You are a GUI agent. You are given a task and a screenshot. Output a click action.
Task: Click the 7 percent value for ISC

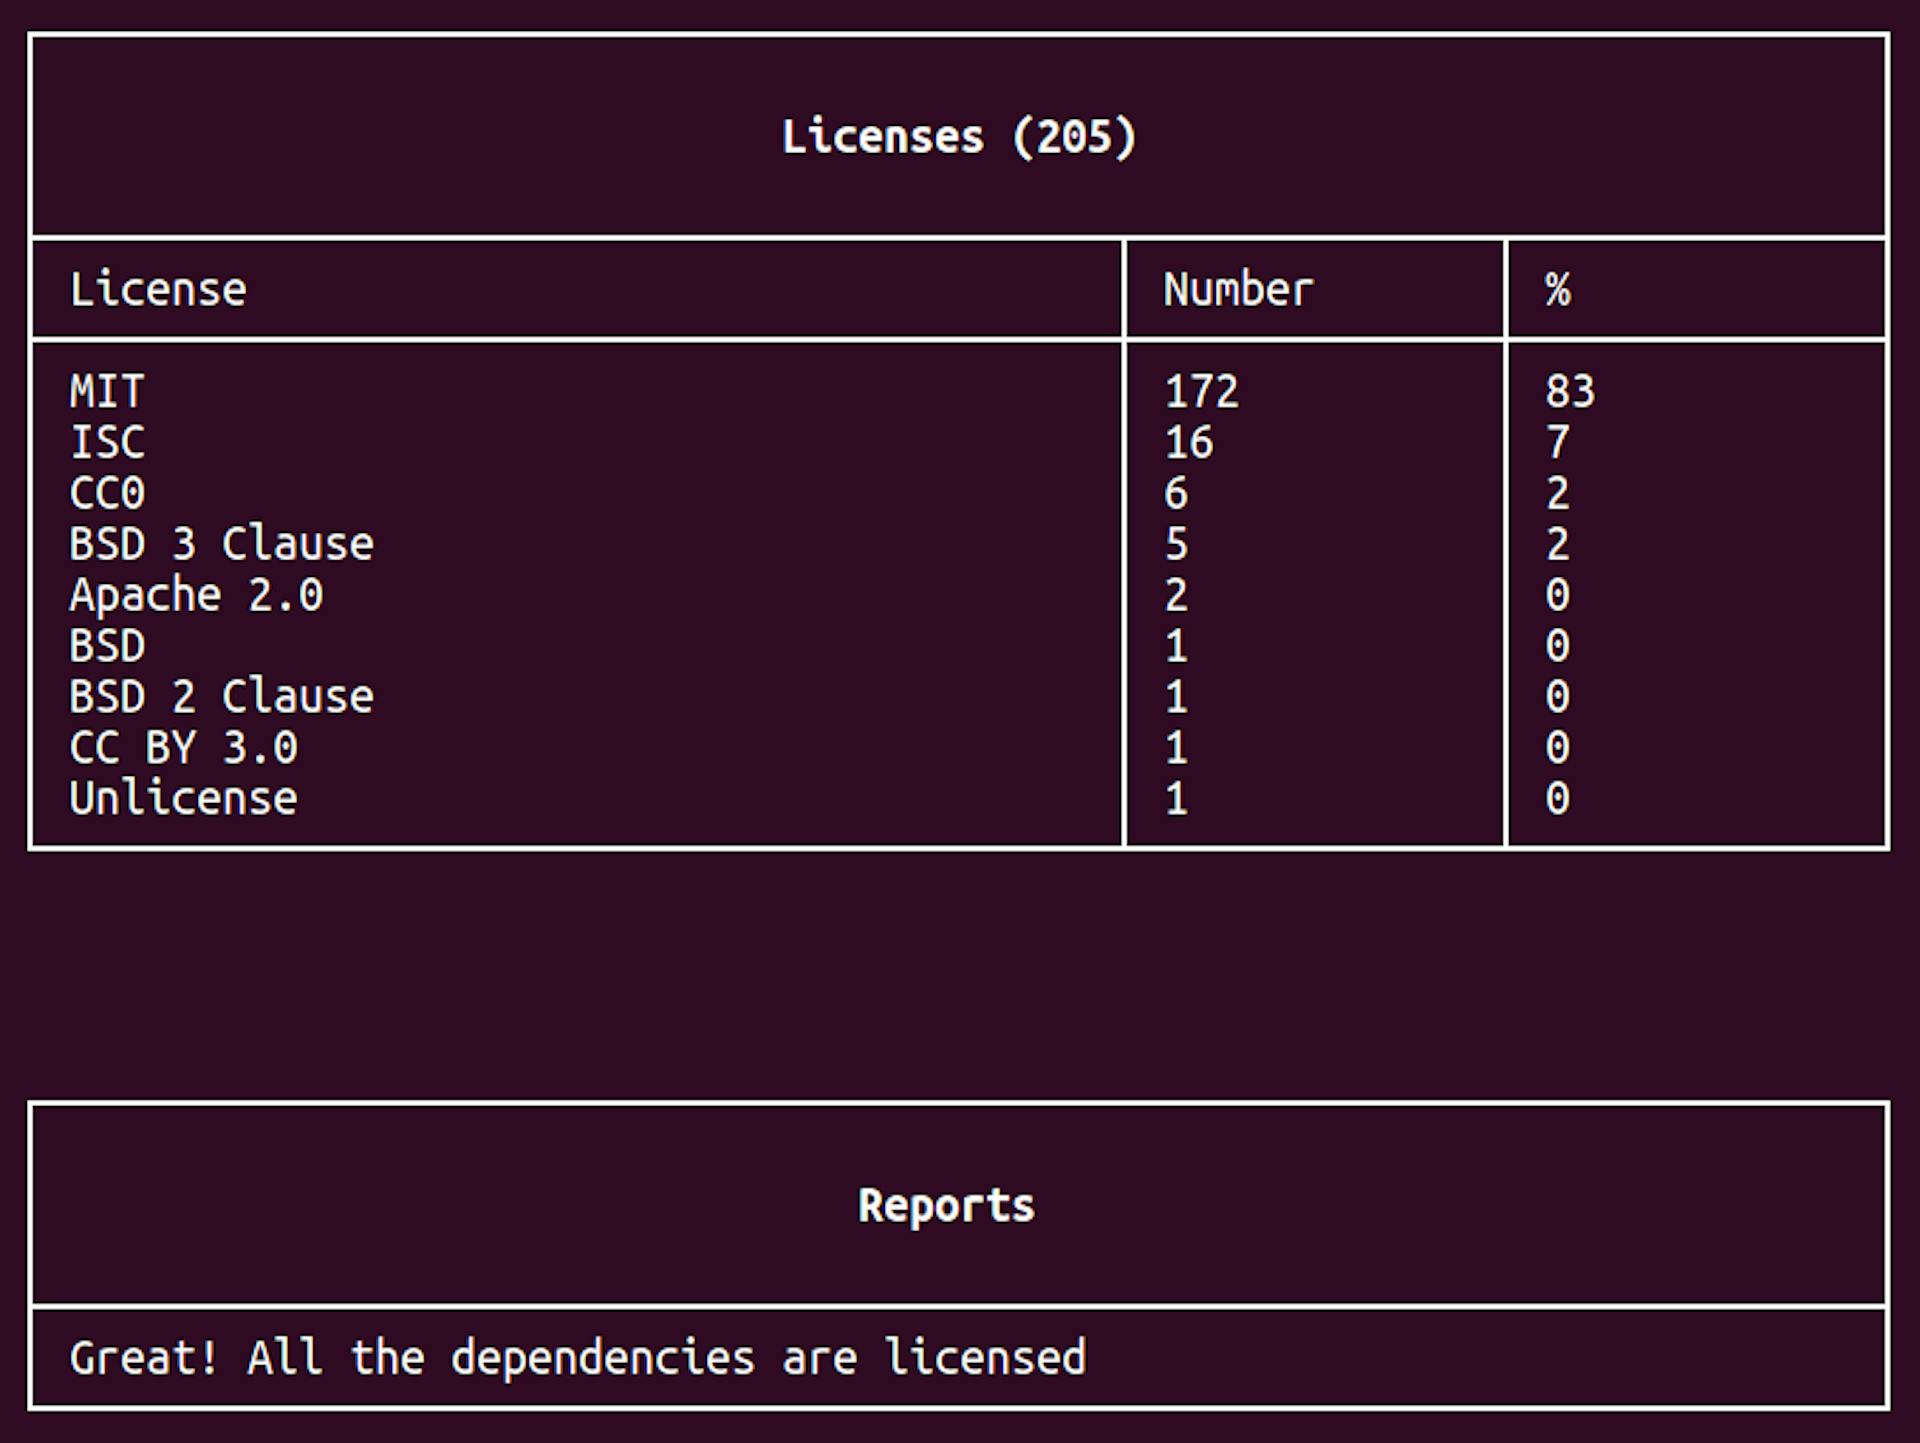[x=1557, y=442]
